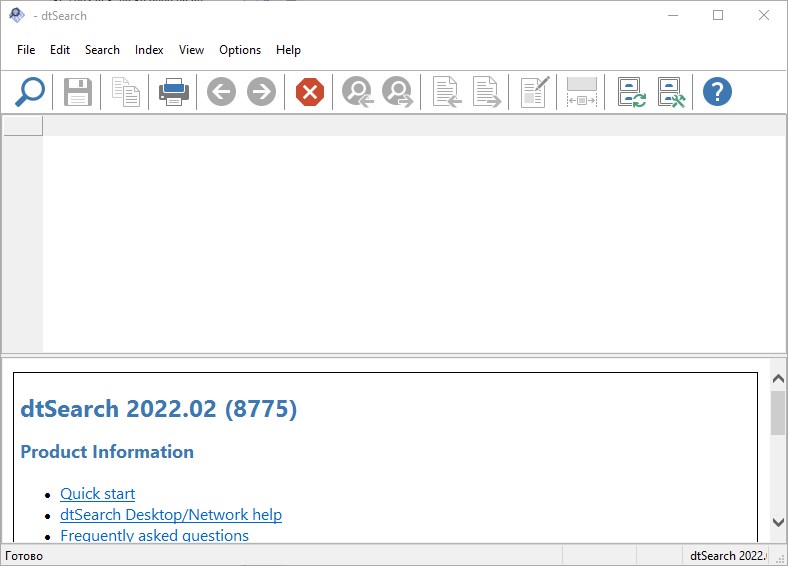The image size is (788, 566).
Task: Click the scrollbar down arrow
Action: 778,522
